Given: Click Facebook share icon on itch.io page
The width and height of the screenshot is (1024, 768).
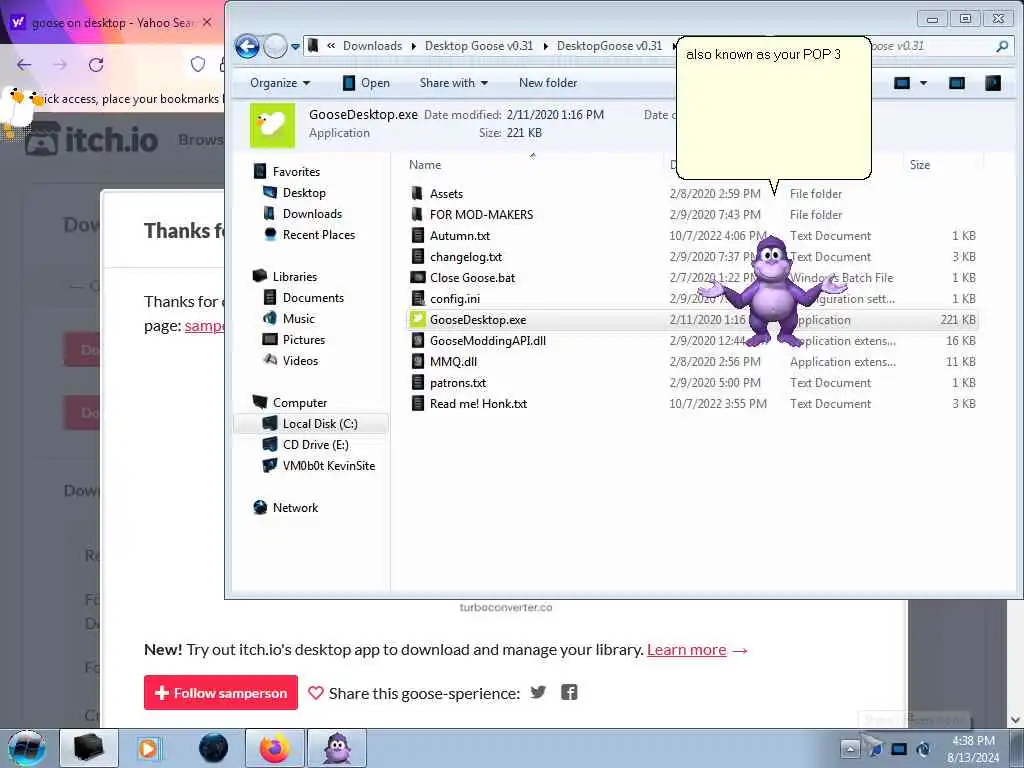Looking at the screenshot, I should point(569,692).
